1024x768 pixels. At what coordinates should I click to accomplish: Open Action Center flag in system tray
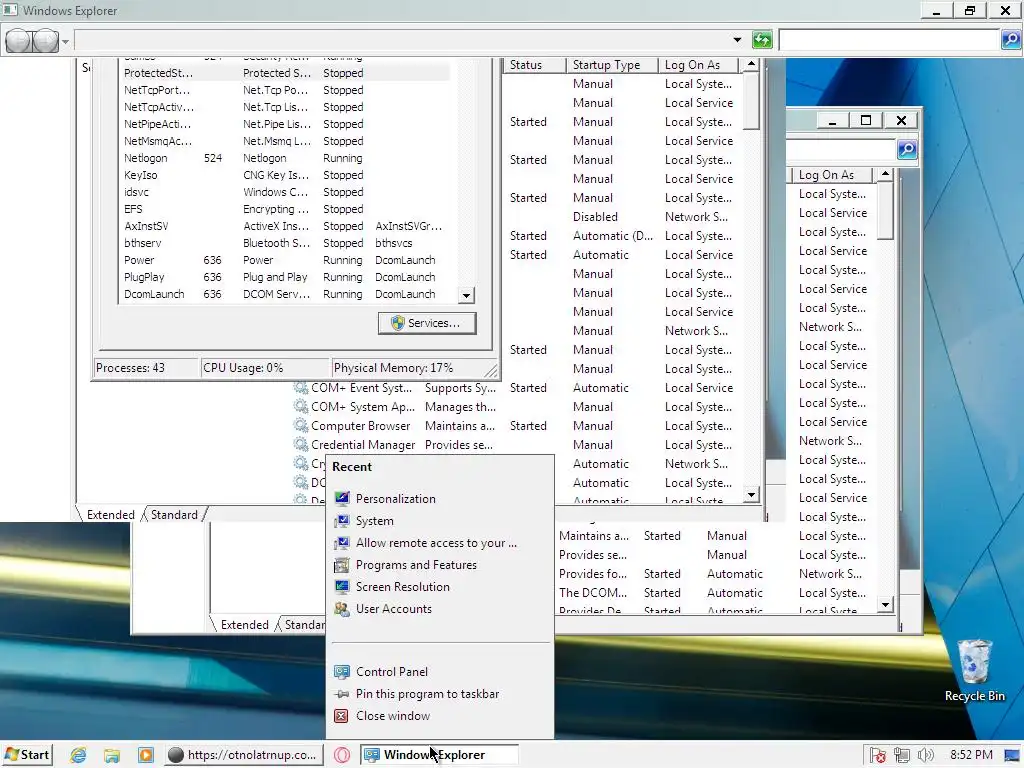pyautogui.click(x=878, y=756)
